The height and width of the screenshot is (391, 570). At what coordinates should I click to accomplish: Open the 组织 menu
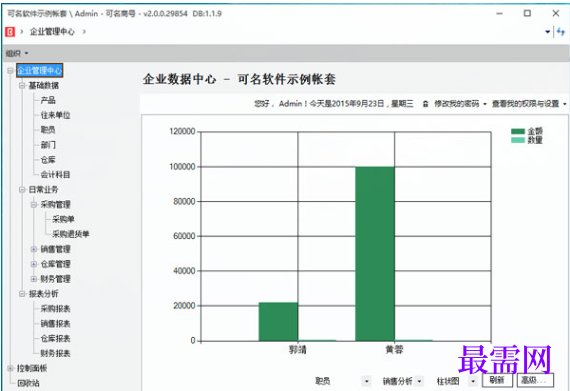pos(17,53)
